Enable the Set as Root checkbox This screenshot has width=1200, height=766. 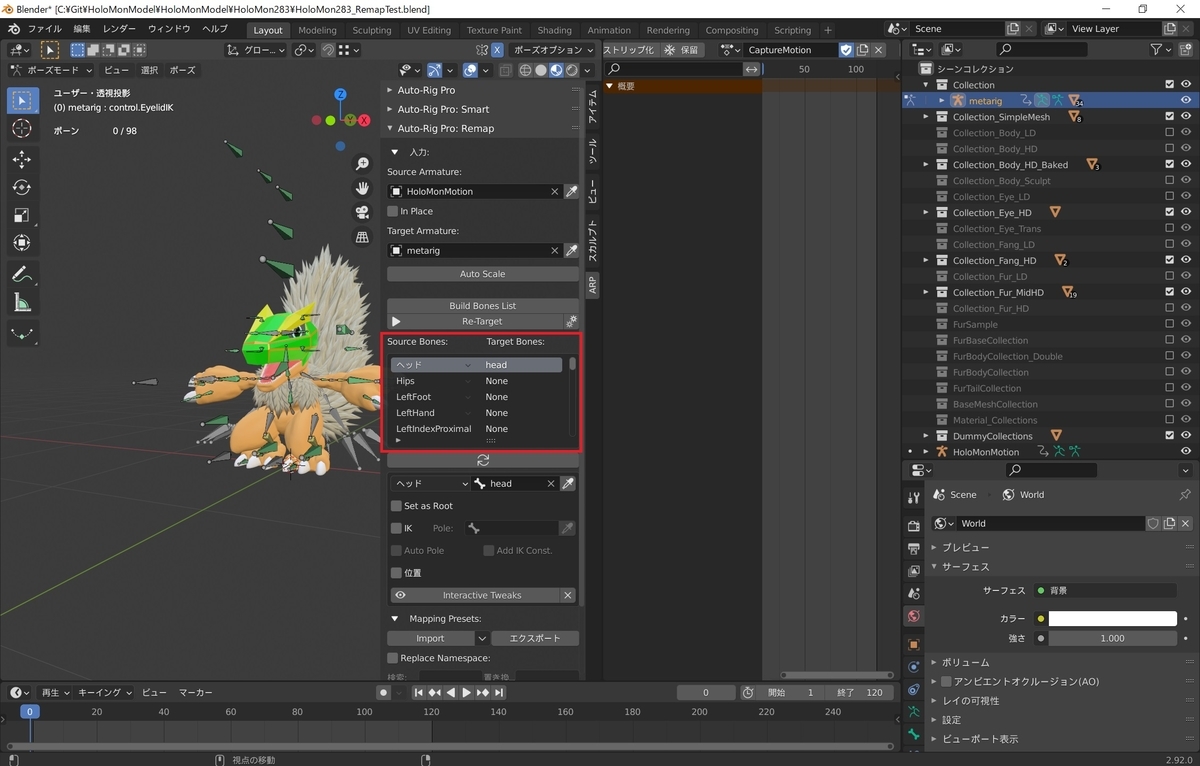(396, 506)
